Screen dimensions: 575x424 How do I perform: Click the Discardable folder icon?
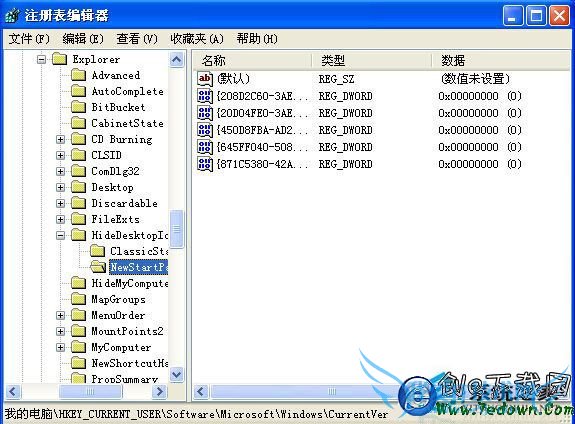[78, 203]
